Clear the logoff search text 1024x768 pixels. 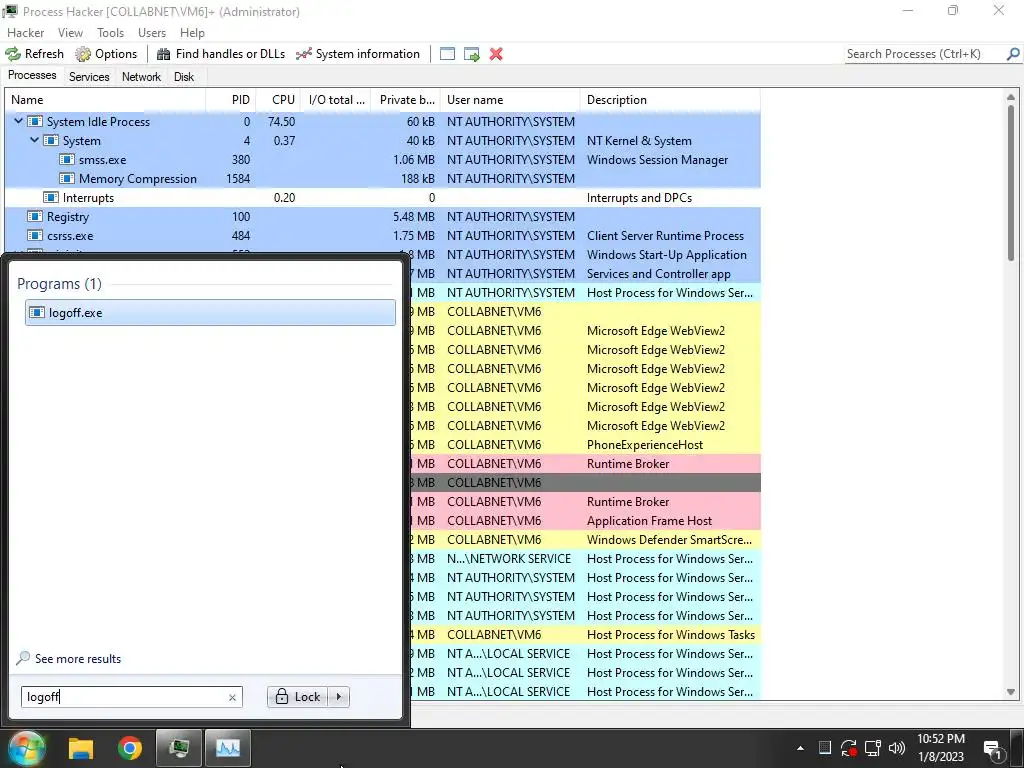point(232,697)
